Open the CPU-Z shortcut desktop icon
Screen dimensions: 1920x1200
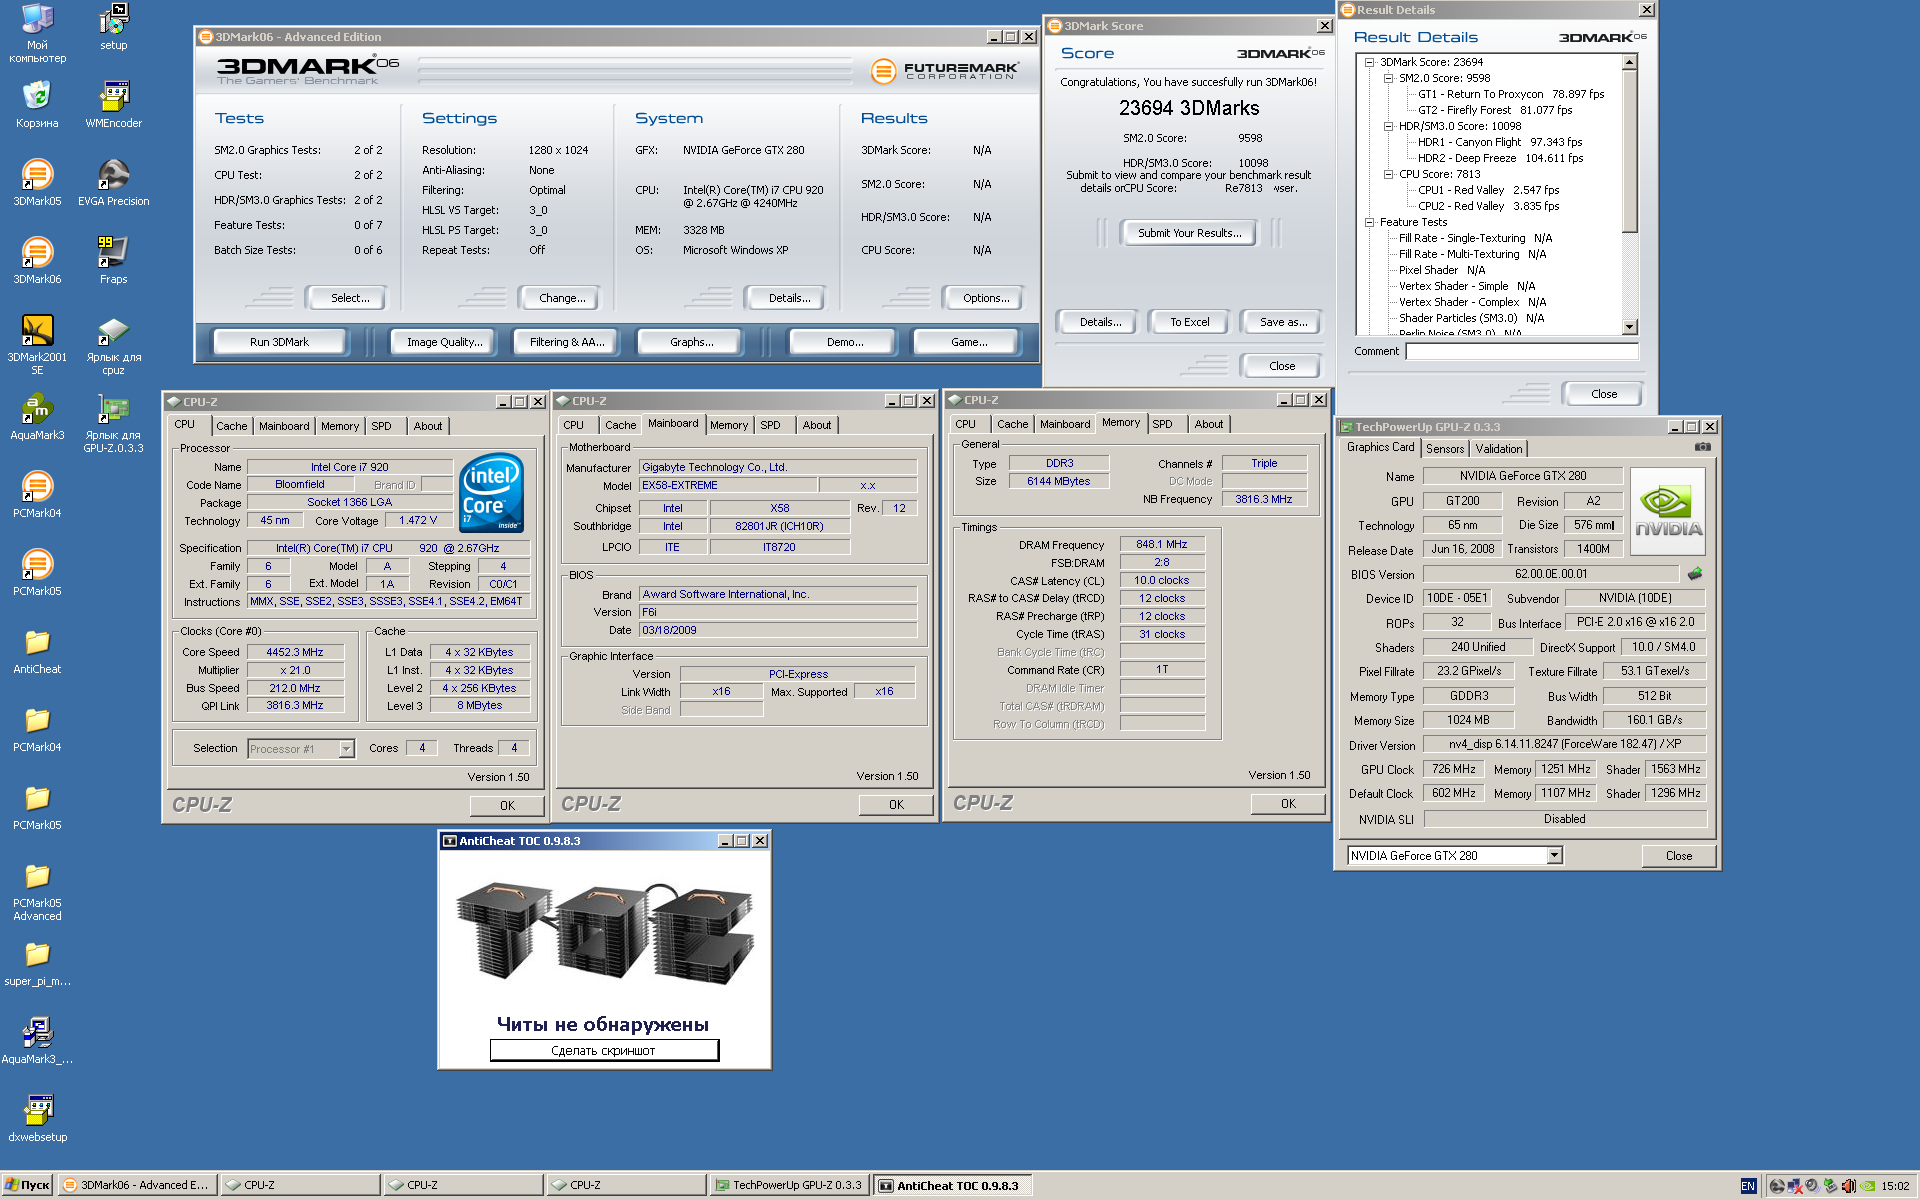(114, 344)
